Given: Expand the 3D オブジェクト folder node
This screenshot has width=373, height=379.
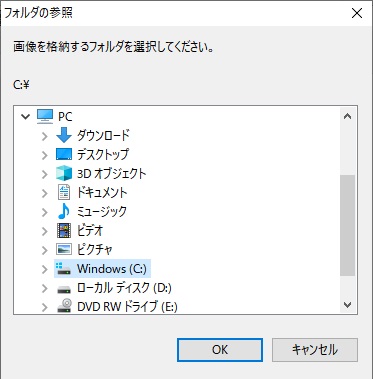Looking at the screenshot, I should (x=45, y=174).
